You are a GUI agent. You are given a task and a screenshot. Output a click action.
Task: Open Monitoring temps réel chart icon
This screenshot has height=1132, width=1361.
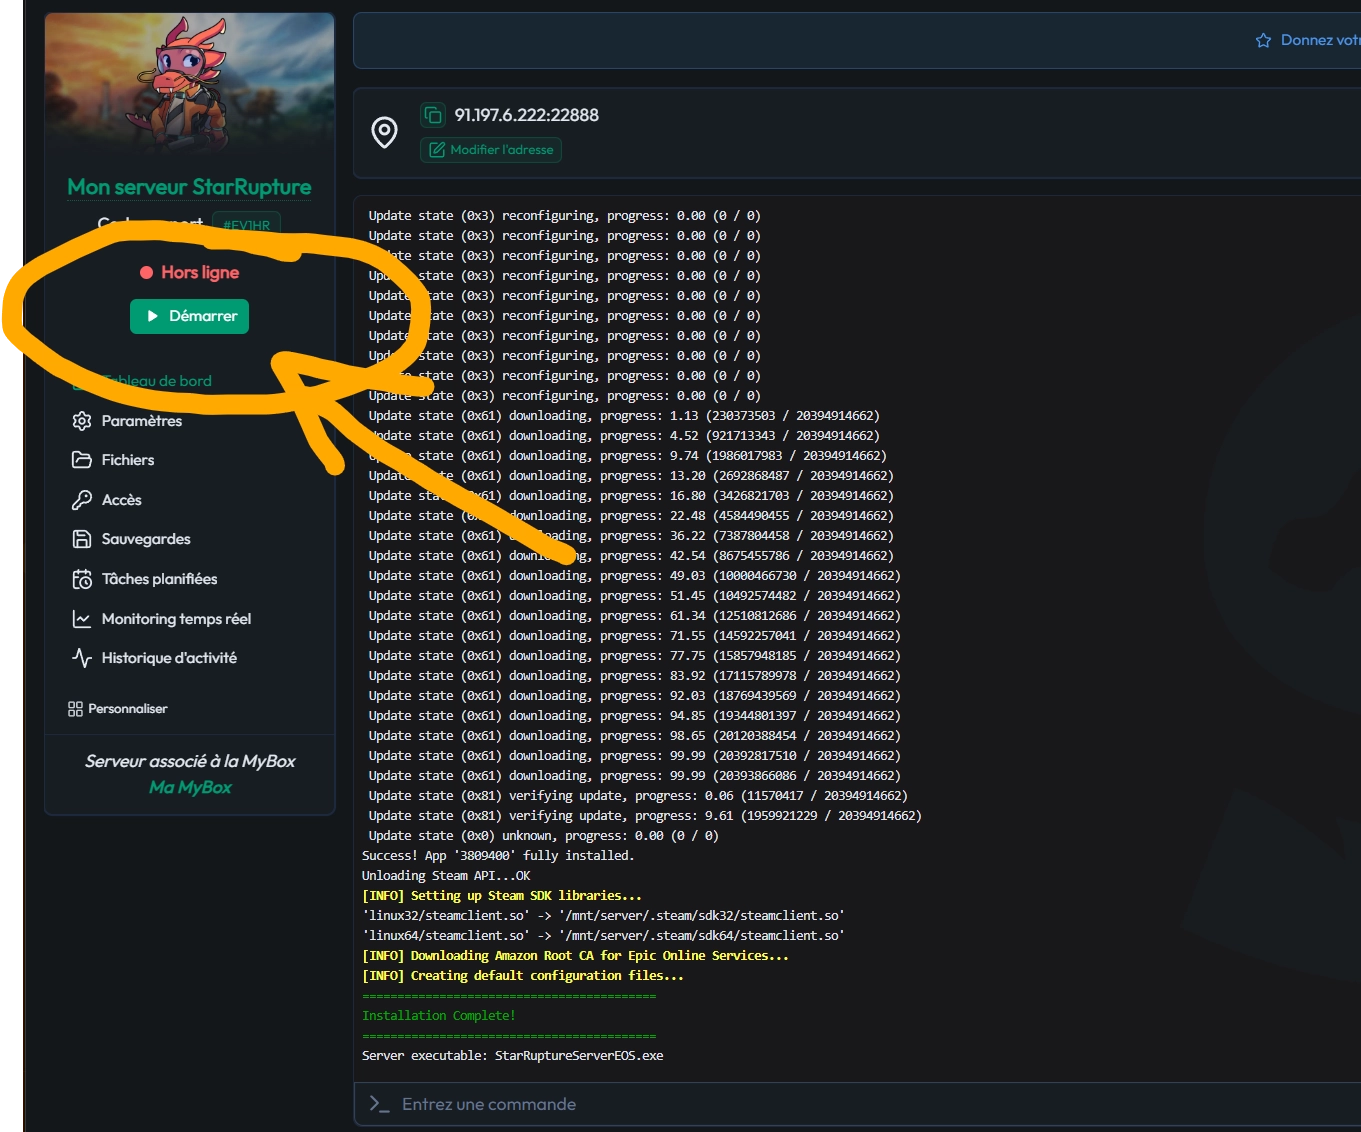click(82, 619)
